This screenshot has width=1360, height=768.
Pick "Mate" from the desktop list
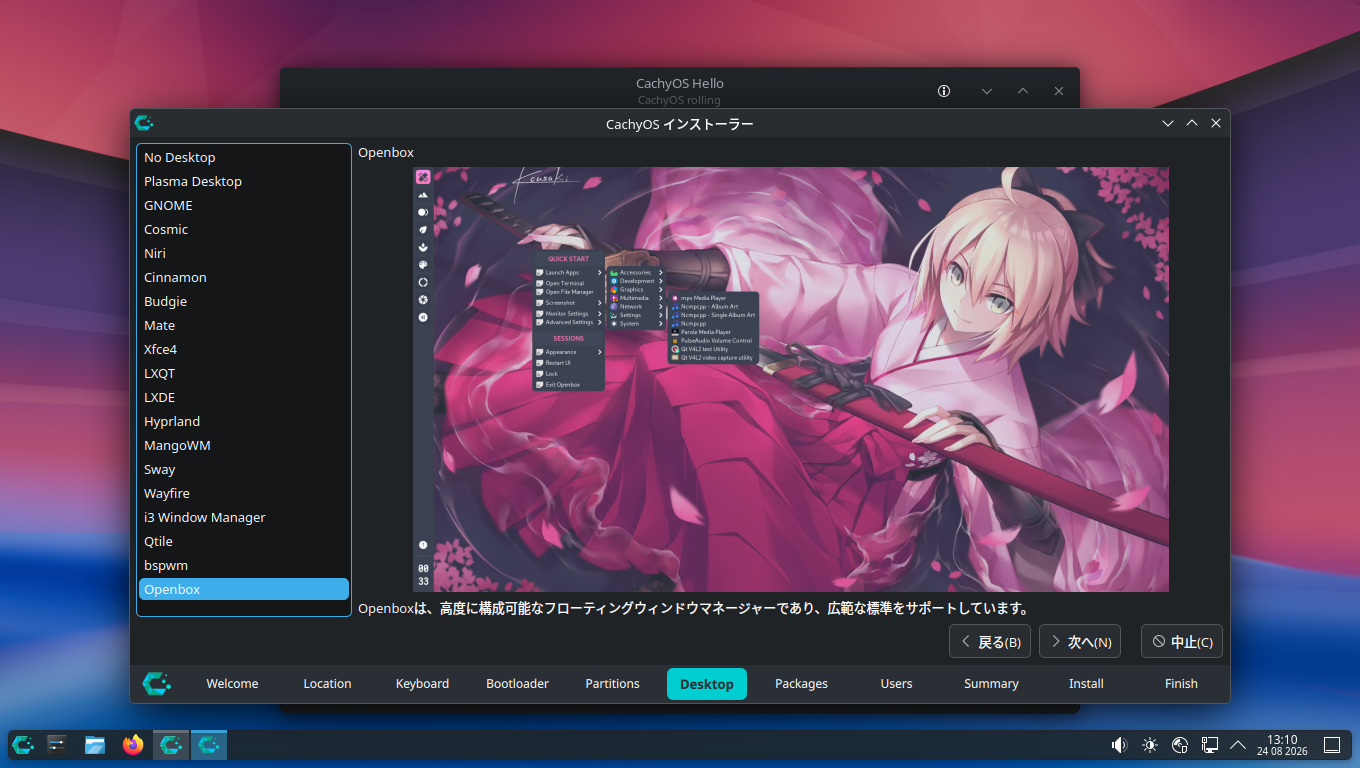tap(244, 325)
